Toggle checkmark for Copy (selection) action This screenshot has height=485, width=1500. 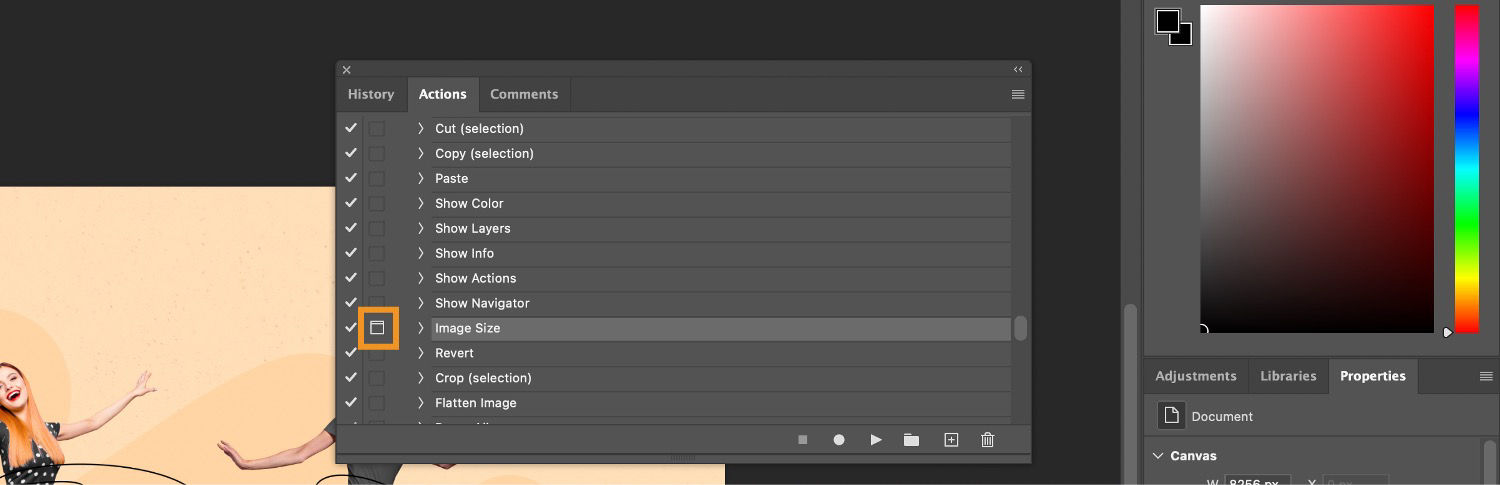pyautogui.click(x=350, y=153)
